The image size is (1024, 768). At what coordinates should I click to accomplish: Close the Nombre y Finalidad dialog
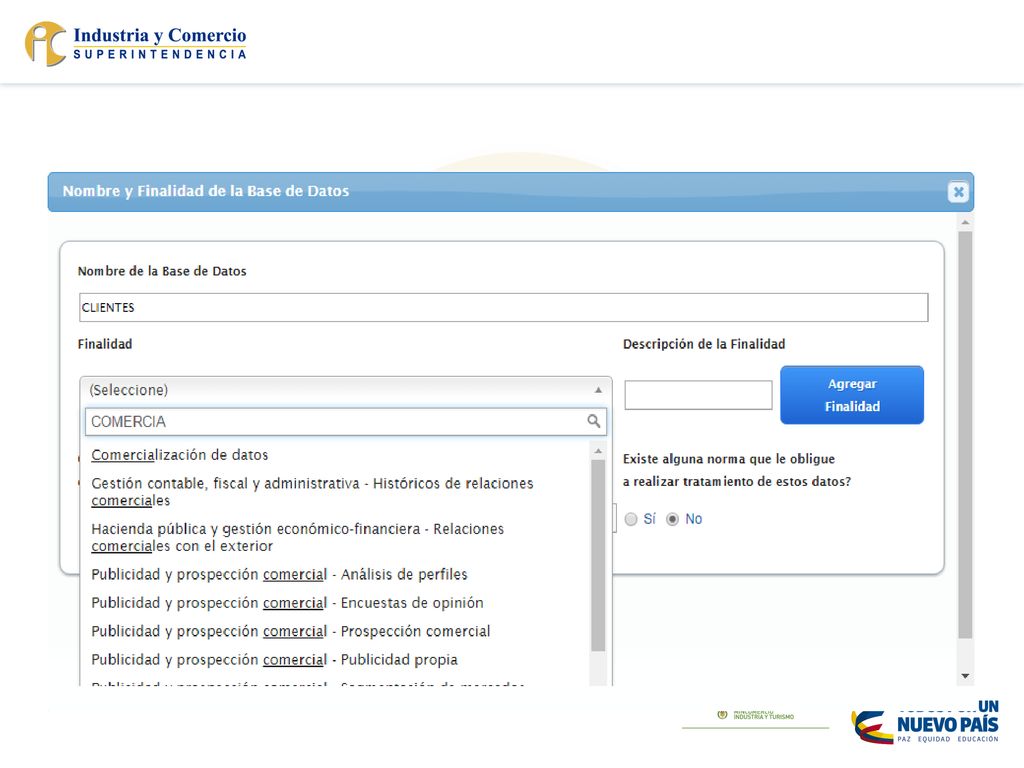tap(958, 191)
